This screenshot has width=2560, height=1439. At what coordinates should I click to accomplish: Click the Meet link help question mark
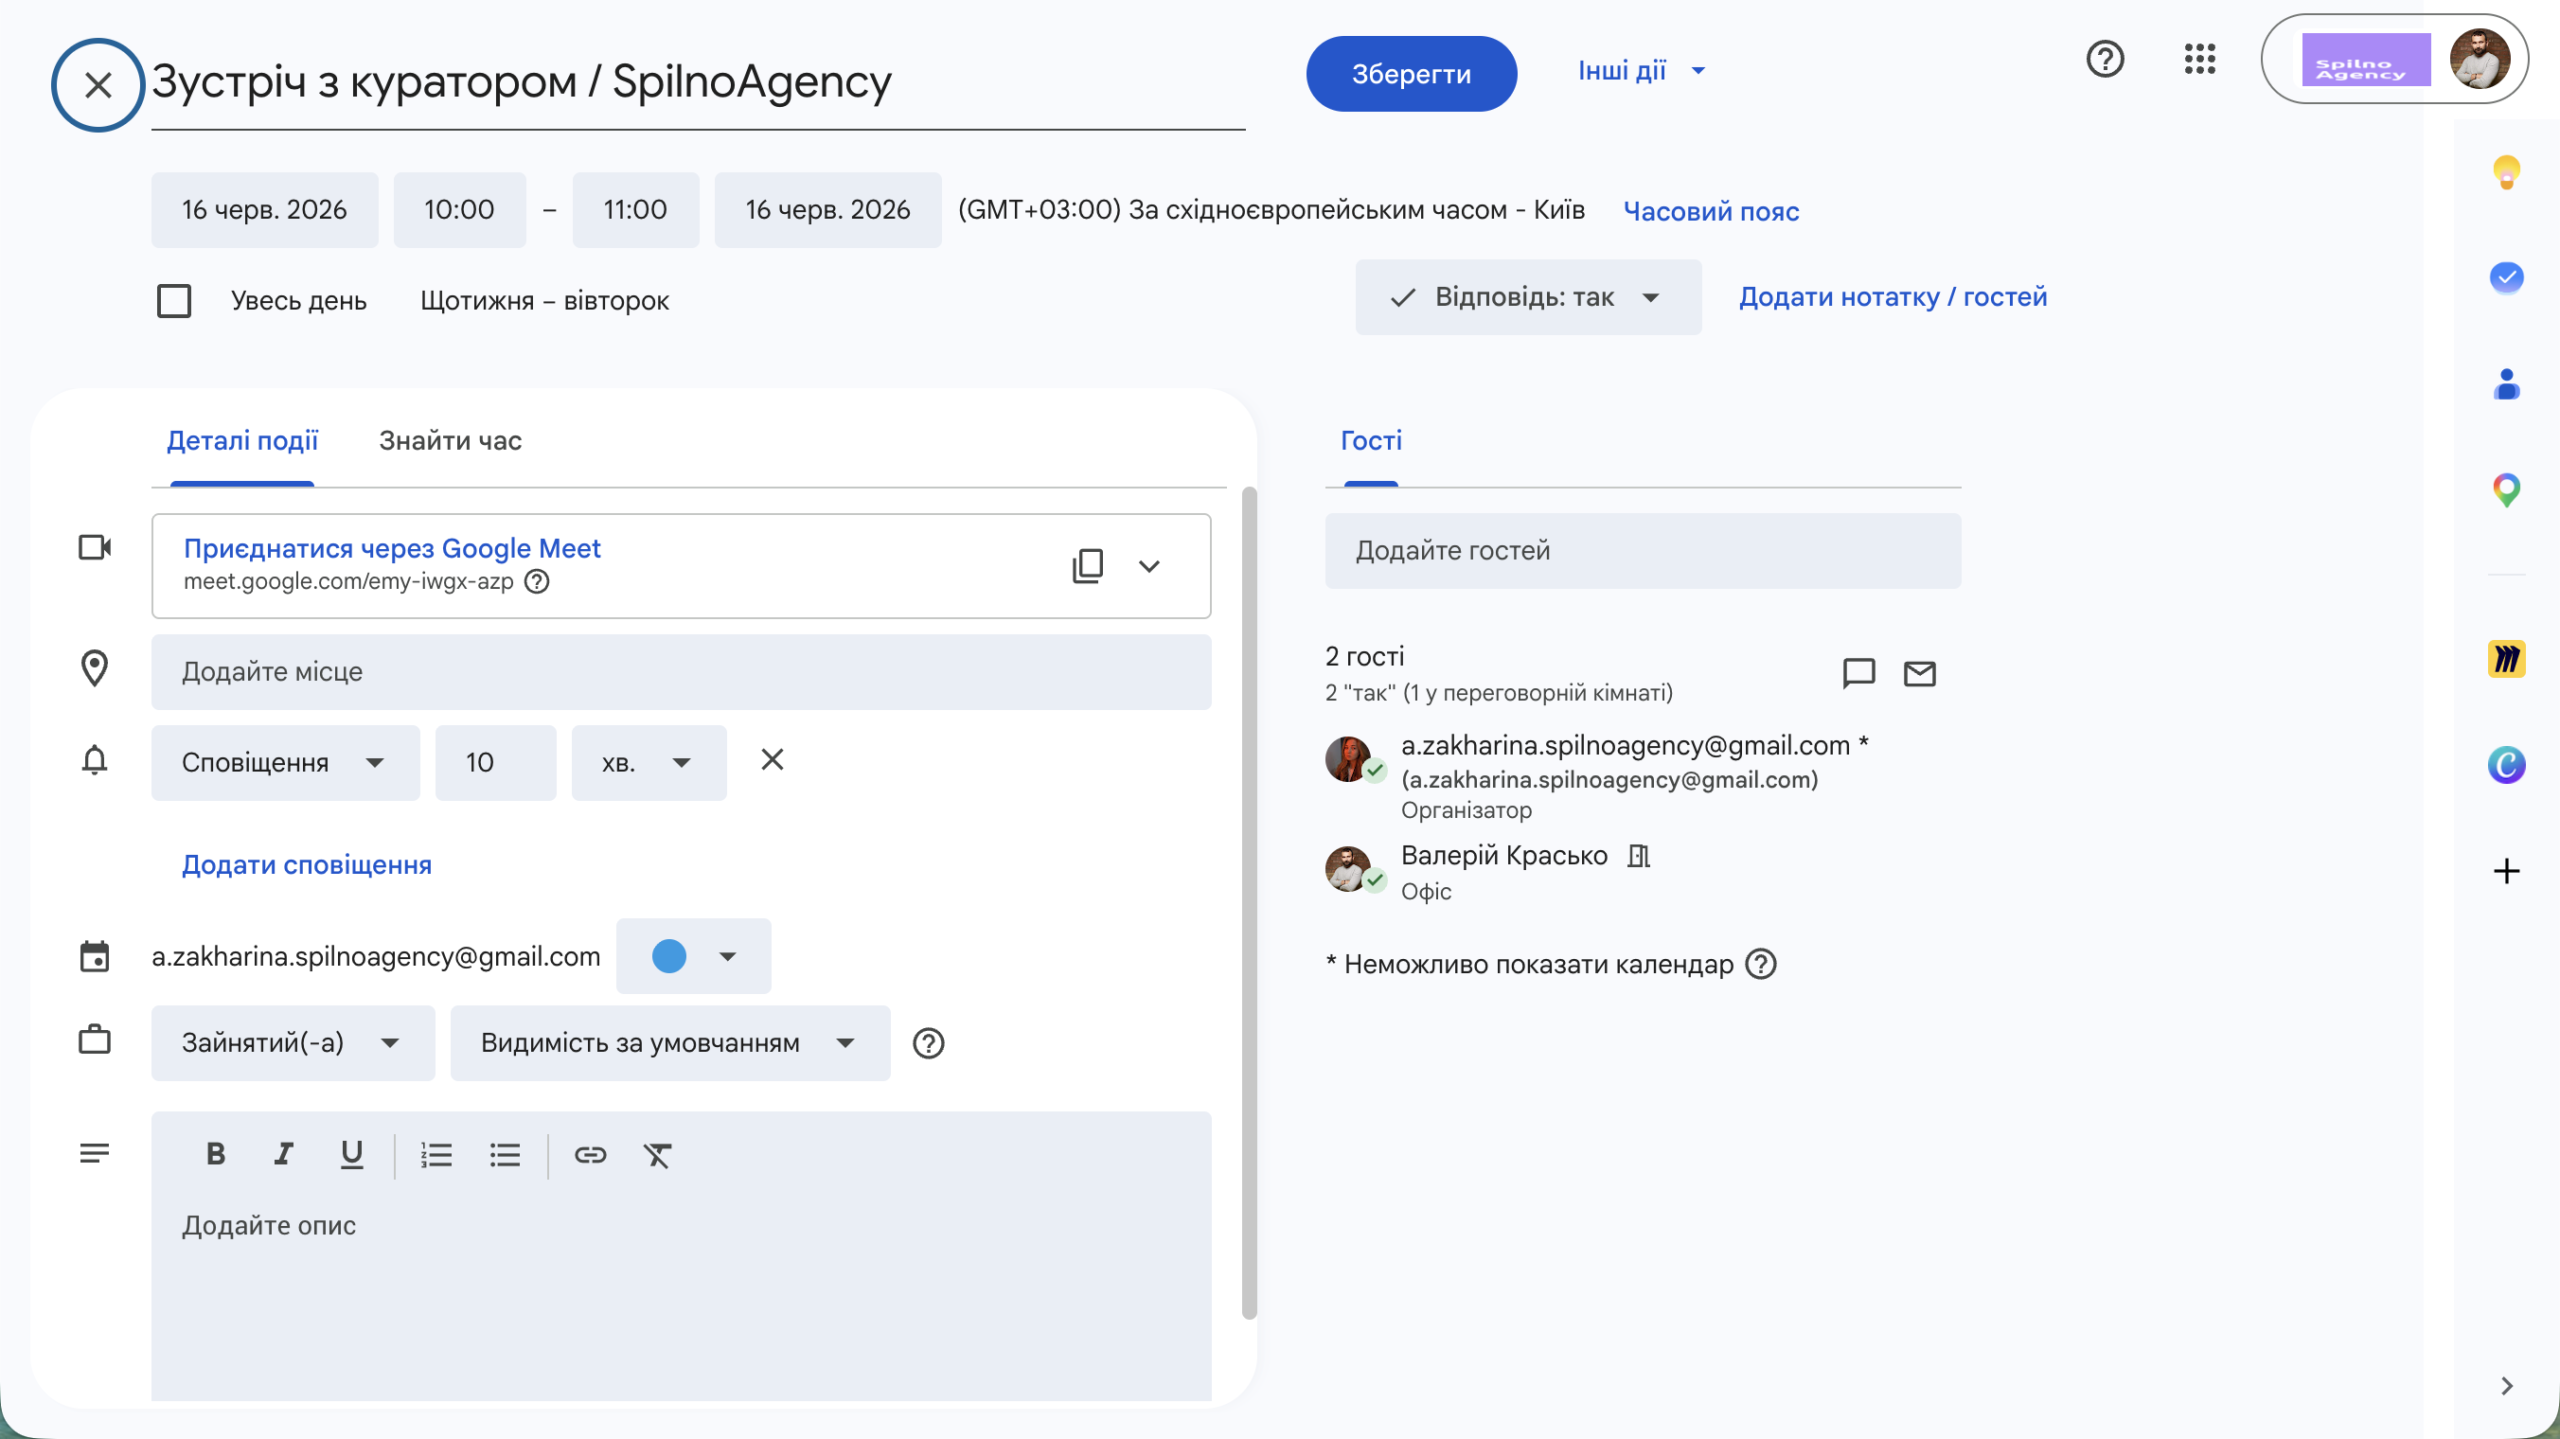click(x=537, y=581)
